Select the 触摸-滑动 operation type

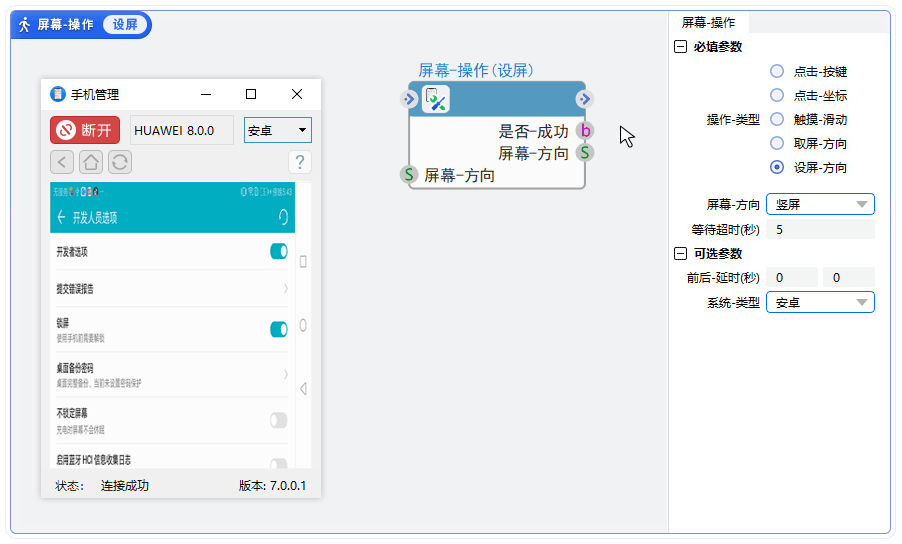click(x=777, y=120)
